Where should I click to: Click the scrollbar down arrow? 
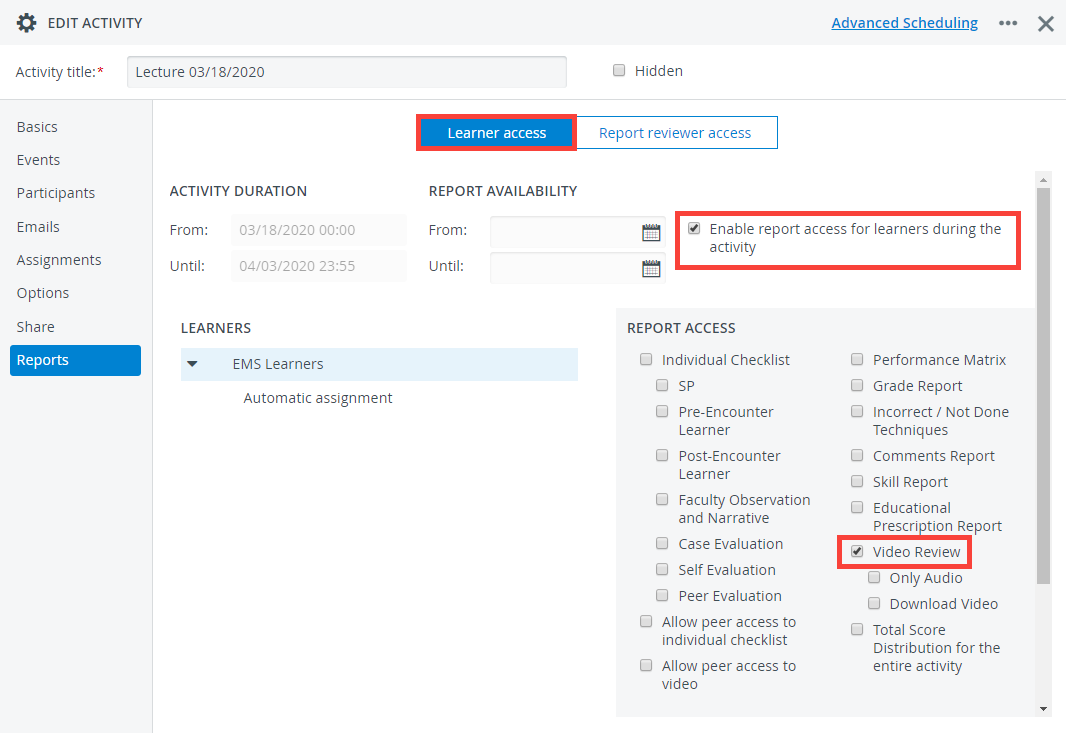point(1043,708)
